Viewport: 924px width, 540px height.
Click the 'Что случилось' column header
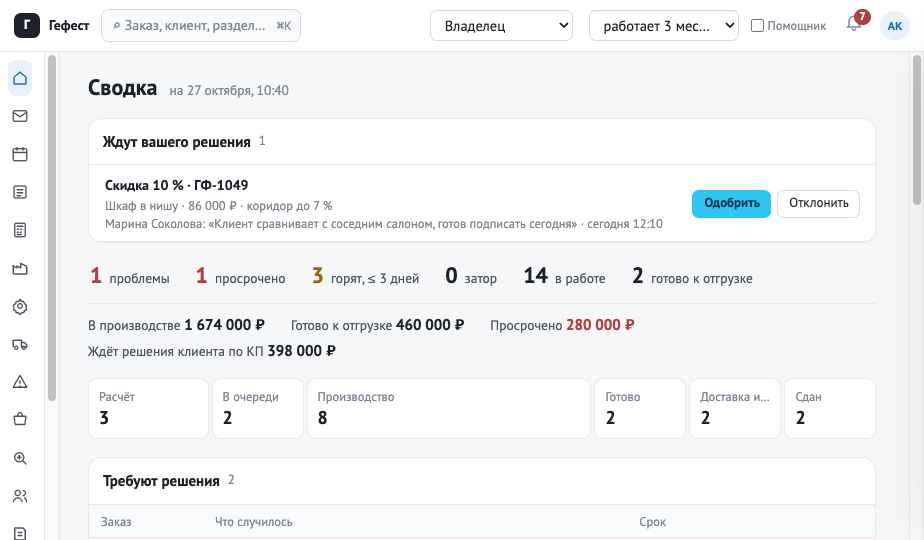(x=253, y=522)
